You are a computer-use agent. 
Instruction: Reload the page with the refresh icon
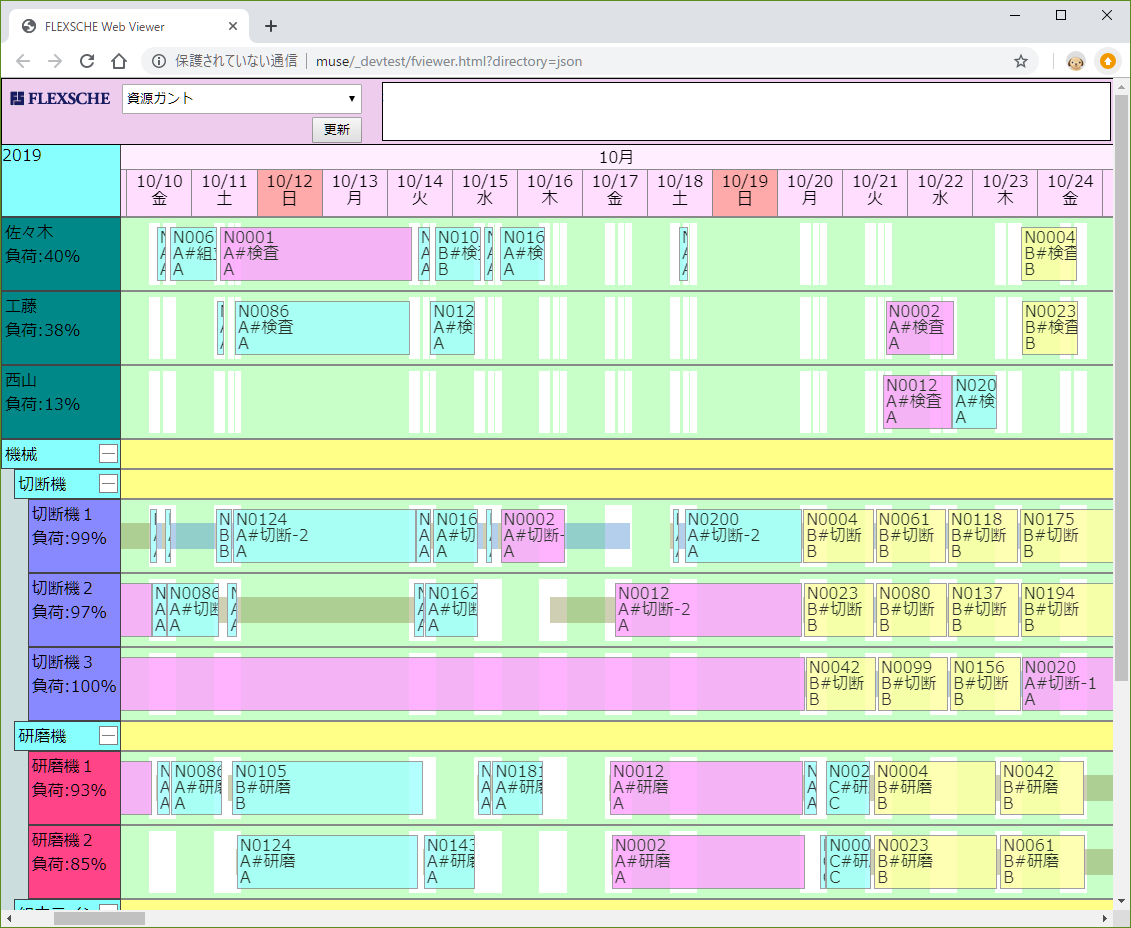87,61
